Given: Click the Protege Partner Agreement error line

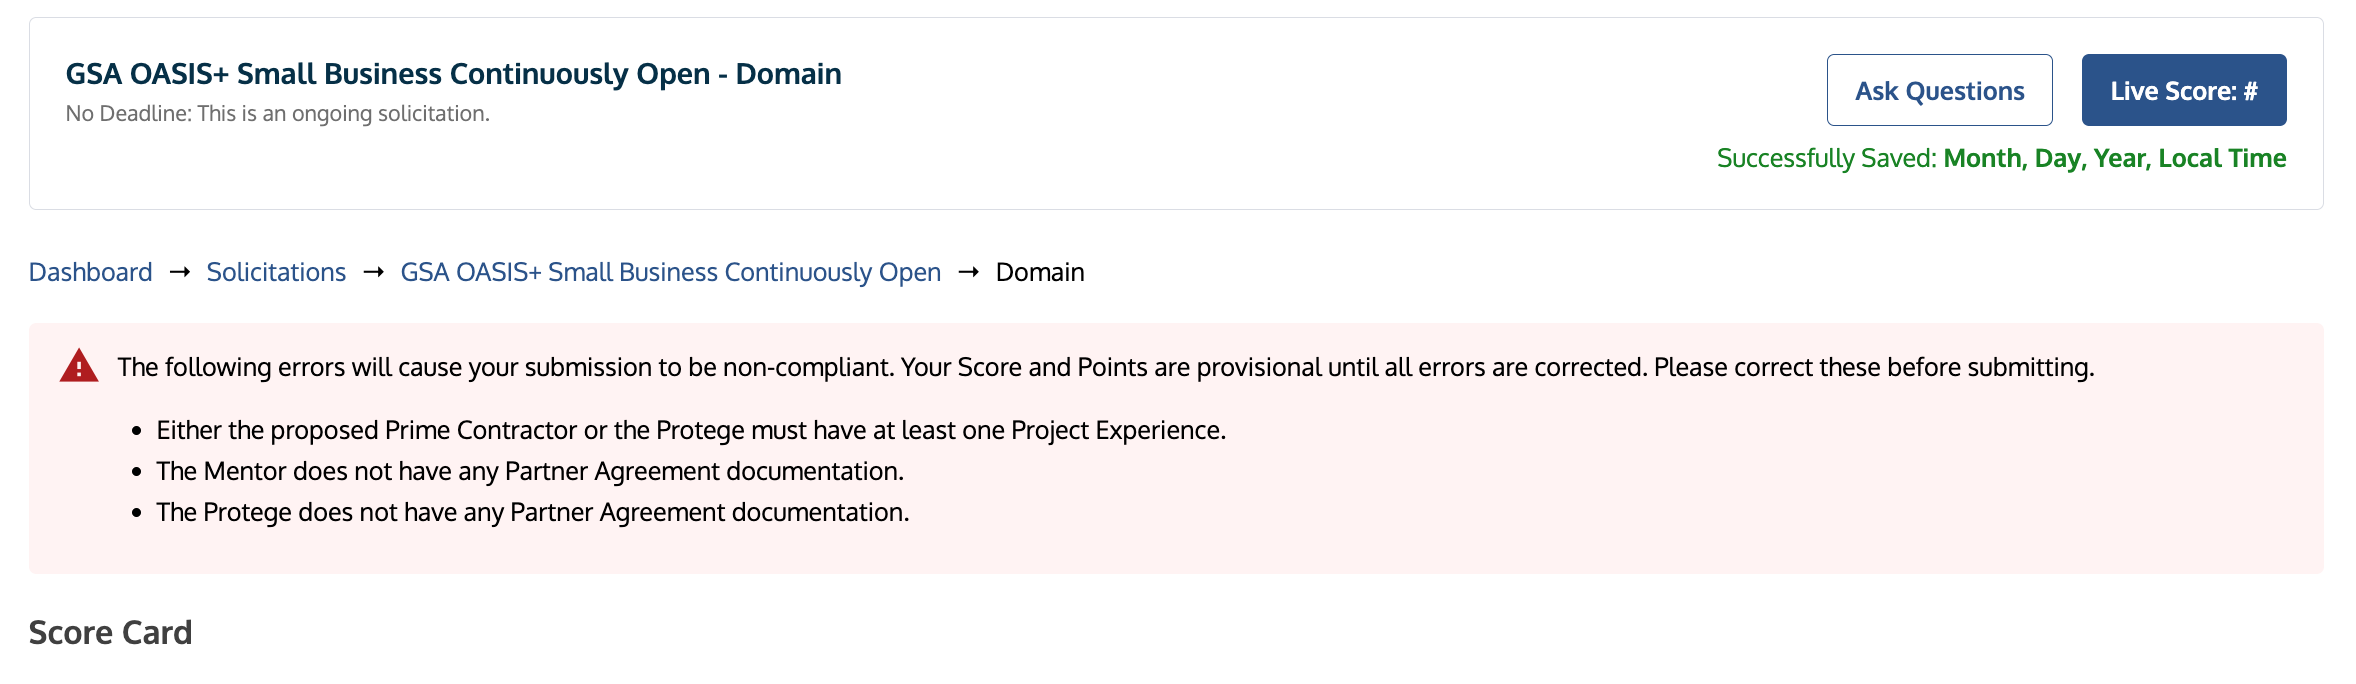Looking at the screenshot, I should tap(533, 512).
